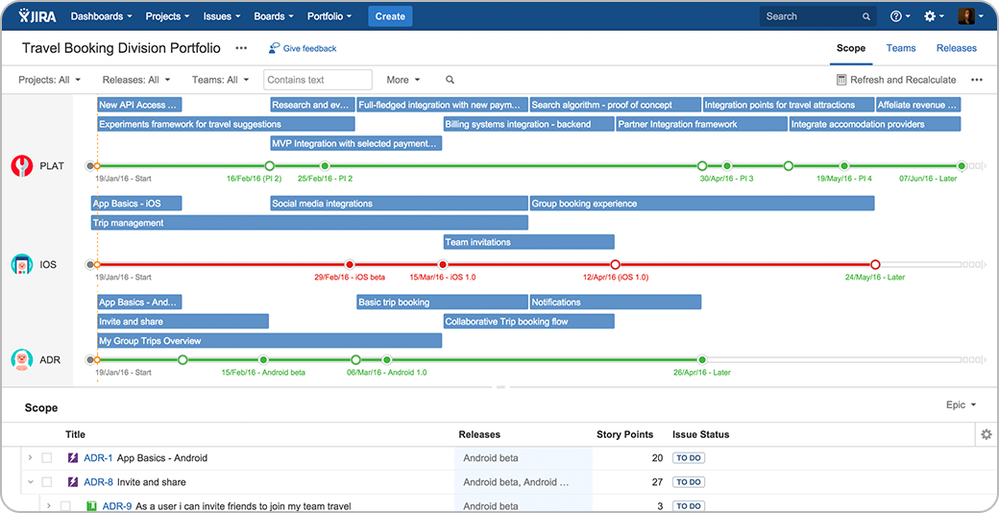Select the PLAT project wrench icon

[x=22, y=166]
